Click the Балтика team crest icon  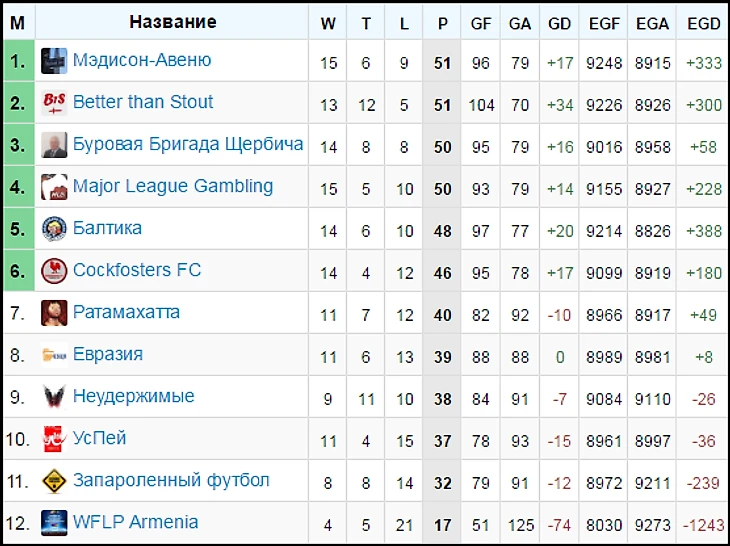click(x=54, y=229)
